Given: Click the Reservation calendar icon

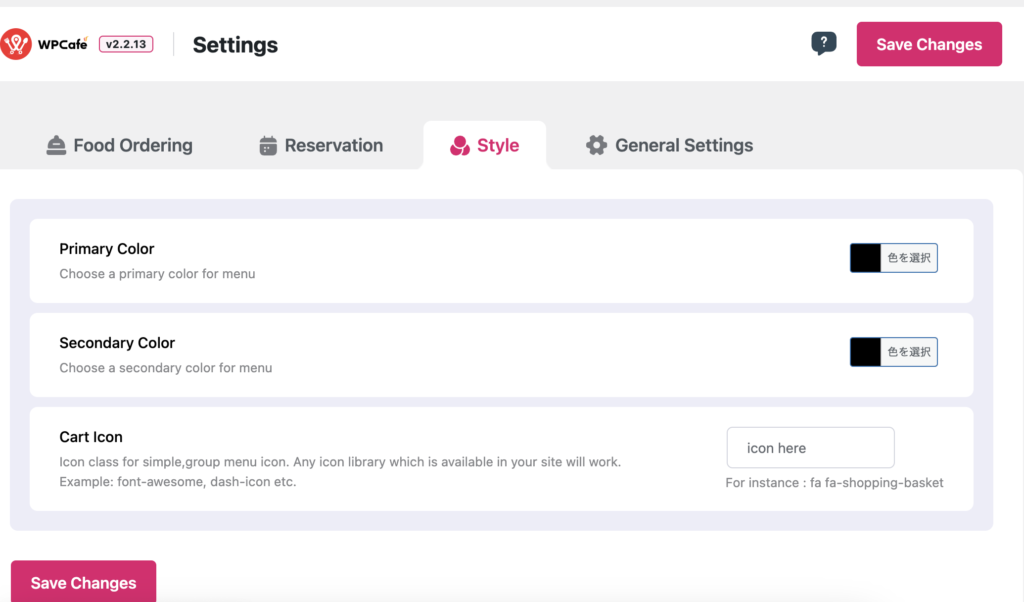Looking at the screenshot, I should pyautogui.click(x=268, y=146).
